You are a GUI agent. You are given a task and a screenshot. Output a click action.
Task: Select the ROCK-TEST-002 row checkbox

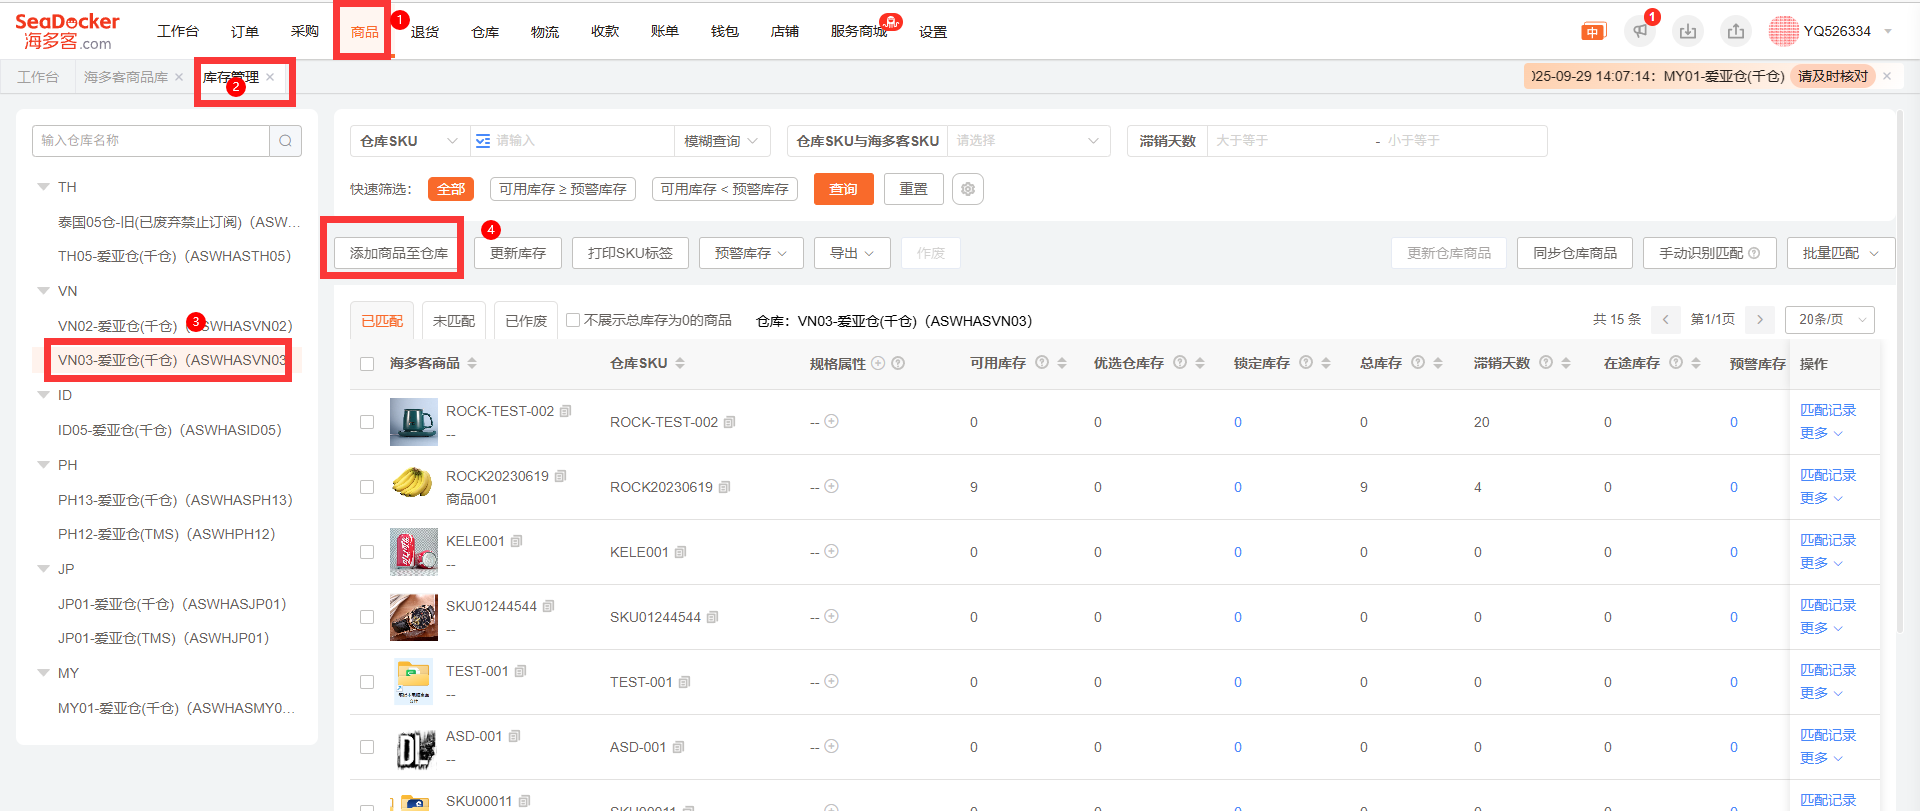(367, 422)
